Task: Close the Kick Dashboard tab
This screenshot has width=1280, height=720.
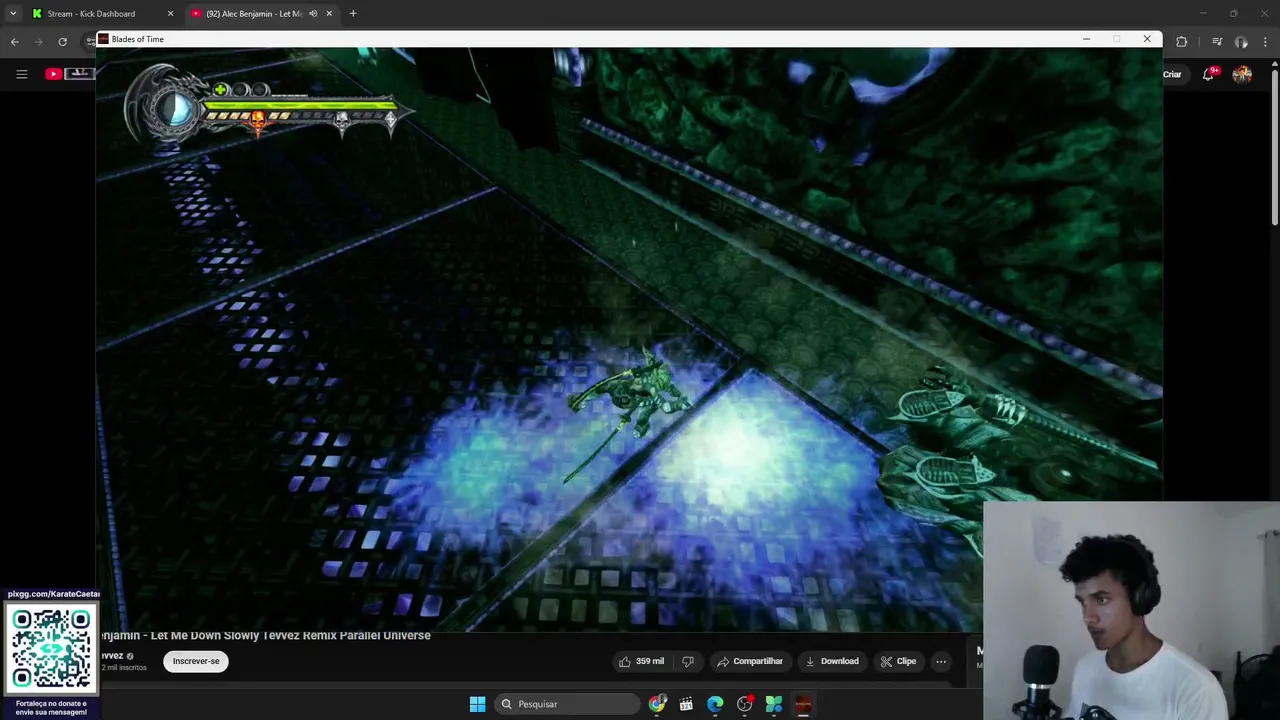Action: pyautogui.click(x=170, y=14)
